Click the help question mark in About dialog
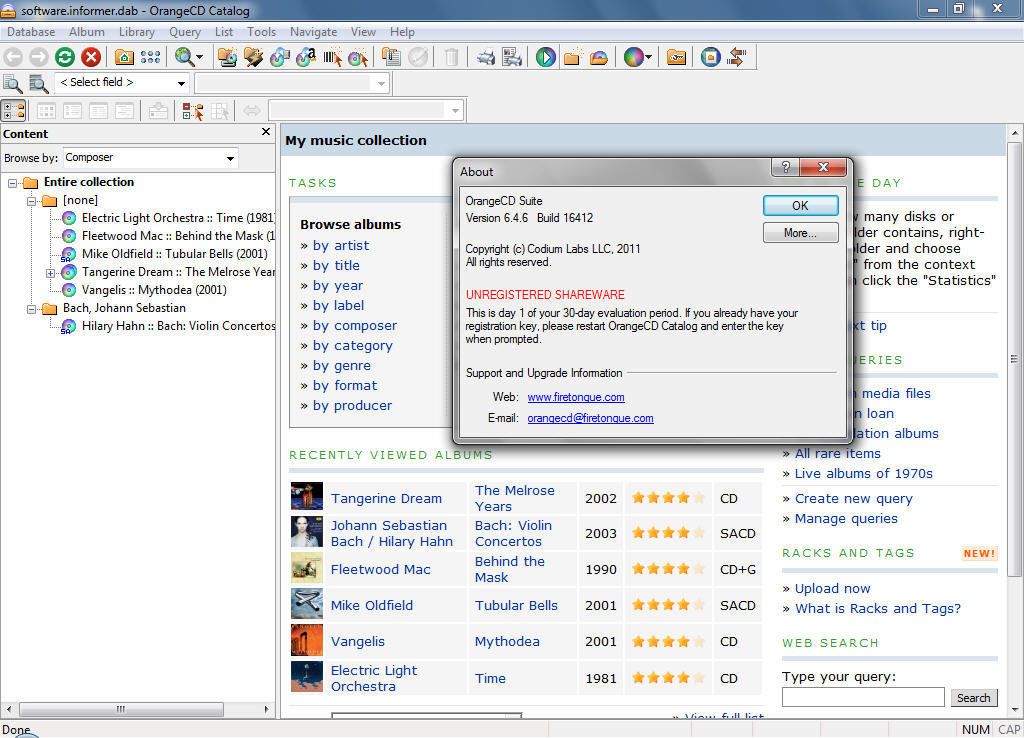 tap(786, 167)
